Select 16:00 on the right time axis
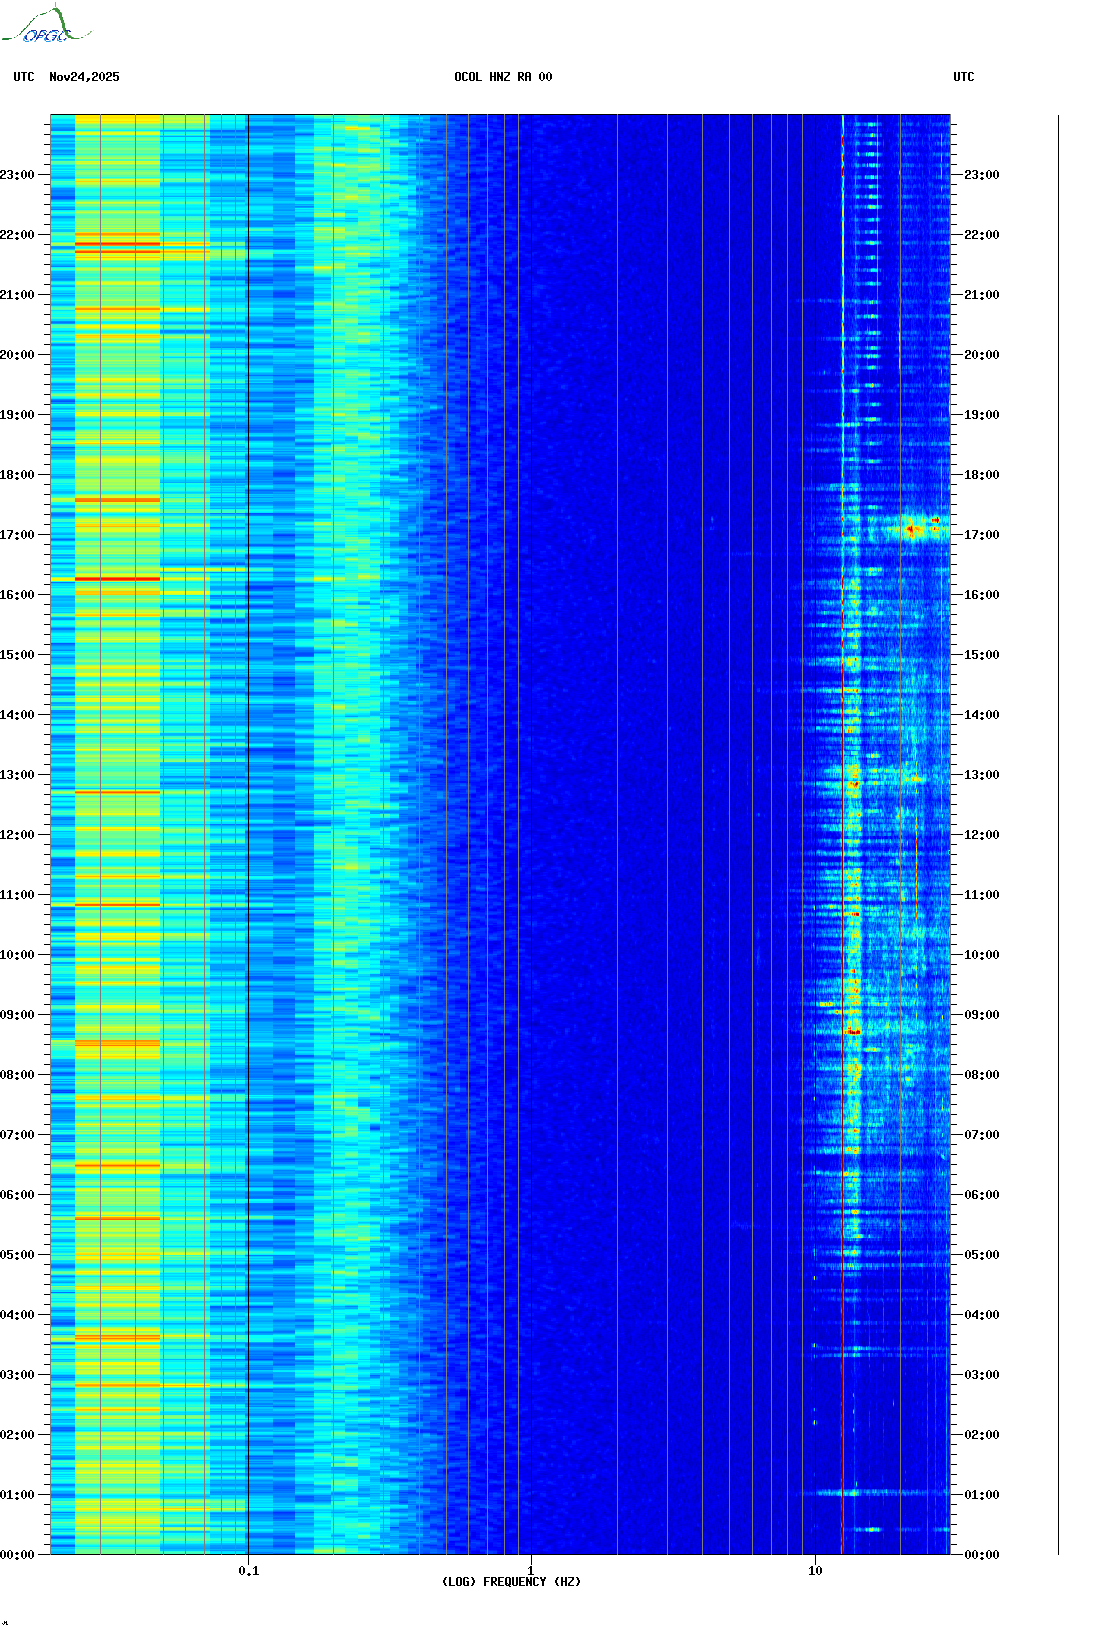 click(982, 595)
